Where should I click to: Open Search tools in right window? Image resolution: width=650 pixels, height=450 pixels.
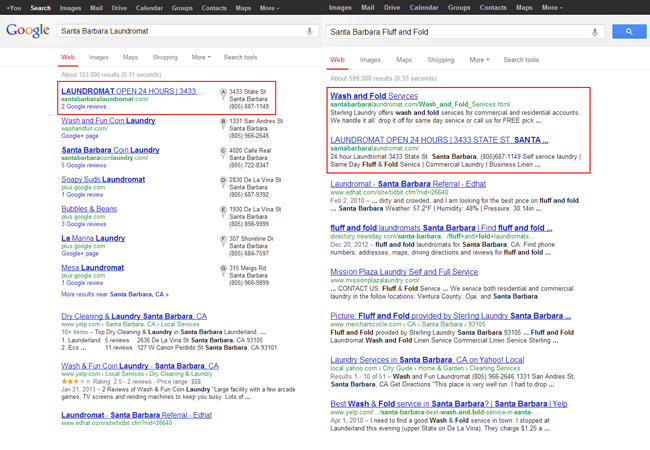pos(521,60)
